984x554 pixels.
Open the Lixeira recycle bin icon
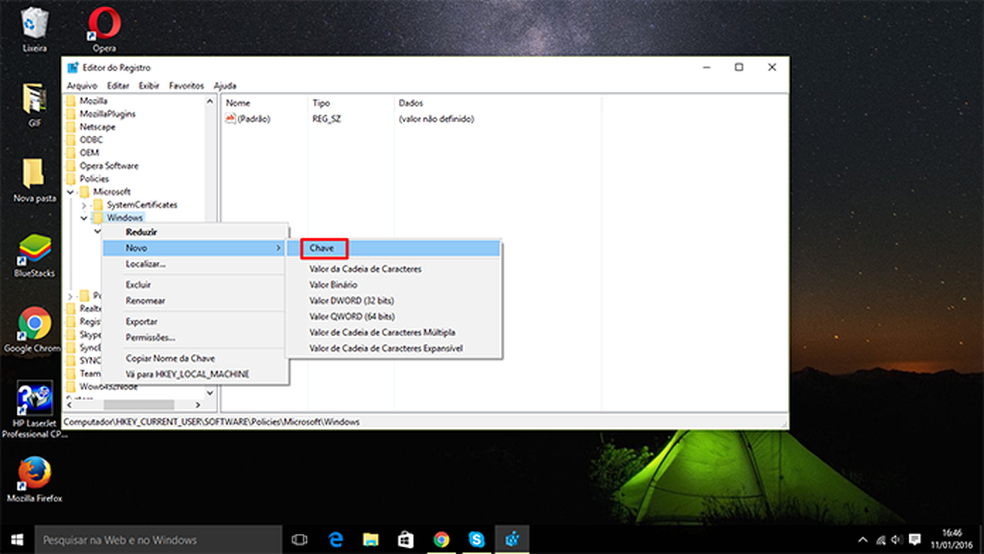pos(35,23)
